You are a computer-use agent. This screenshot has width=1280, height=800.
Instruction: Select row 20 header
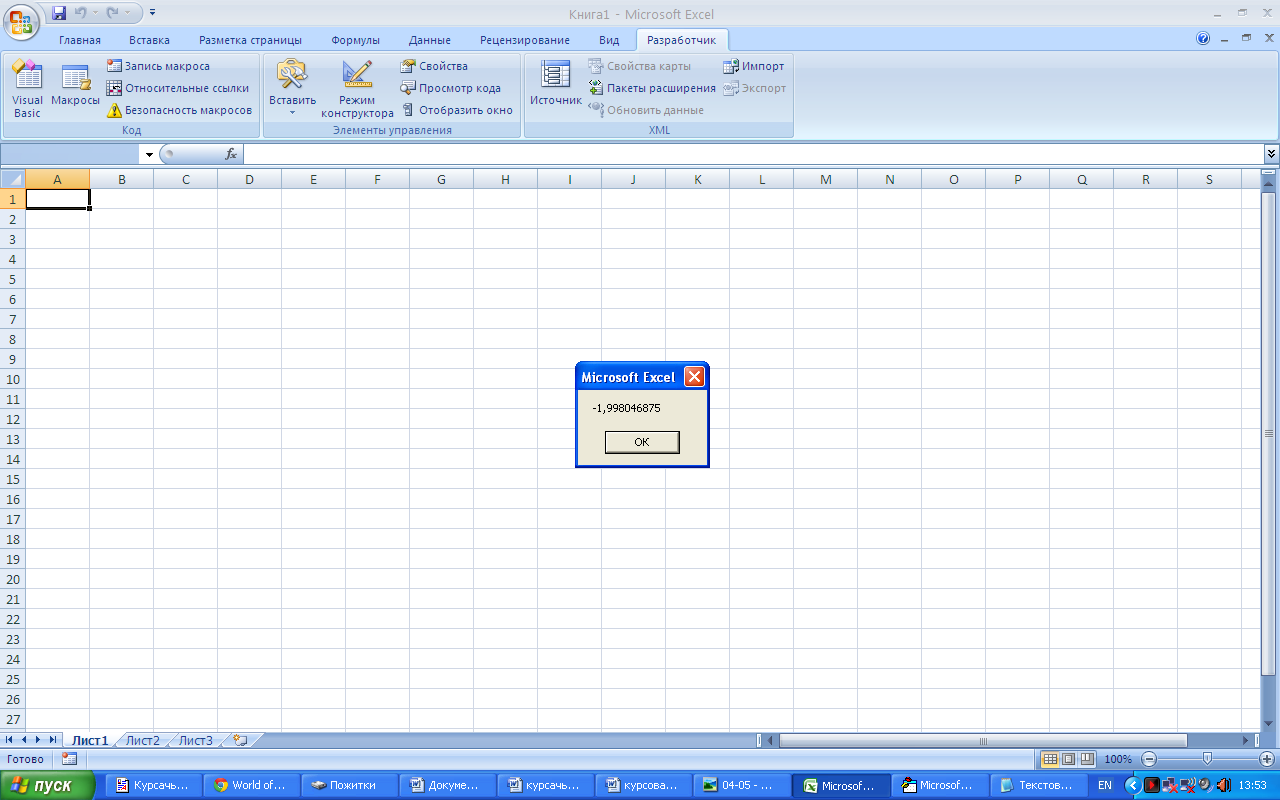(x=12, y=579)
